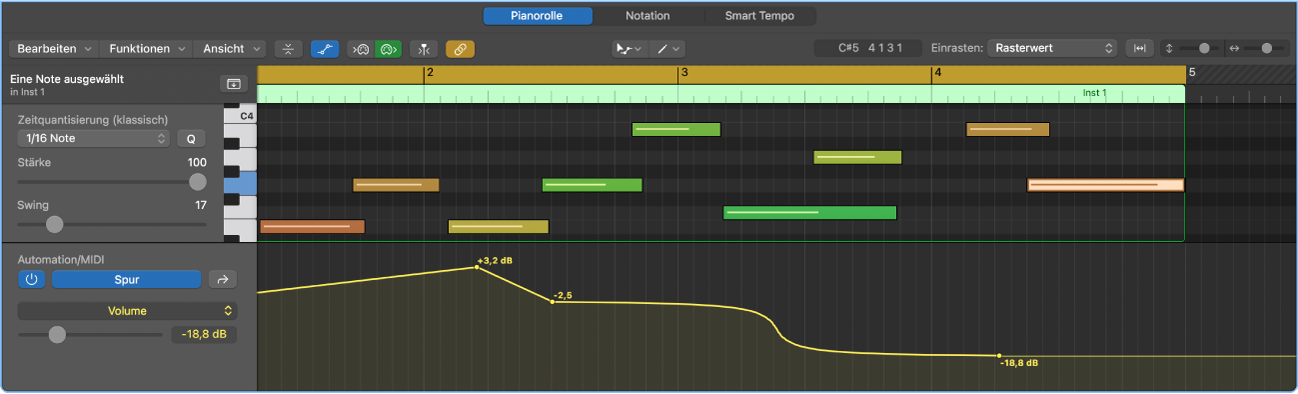Open the Funktionen menu
This screenshot has width=1298, height=394.
click(x=146, y=48)
